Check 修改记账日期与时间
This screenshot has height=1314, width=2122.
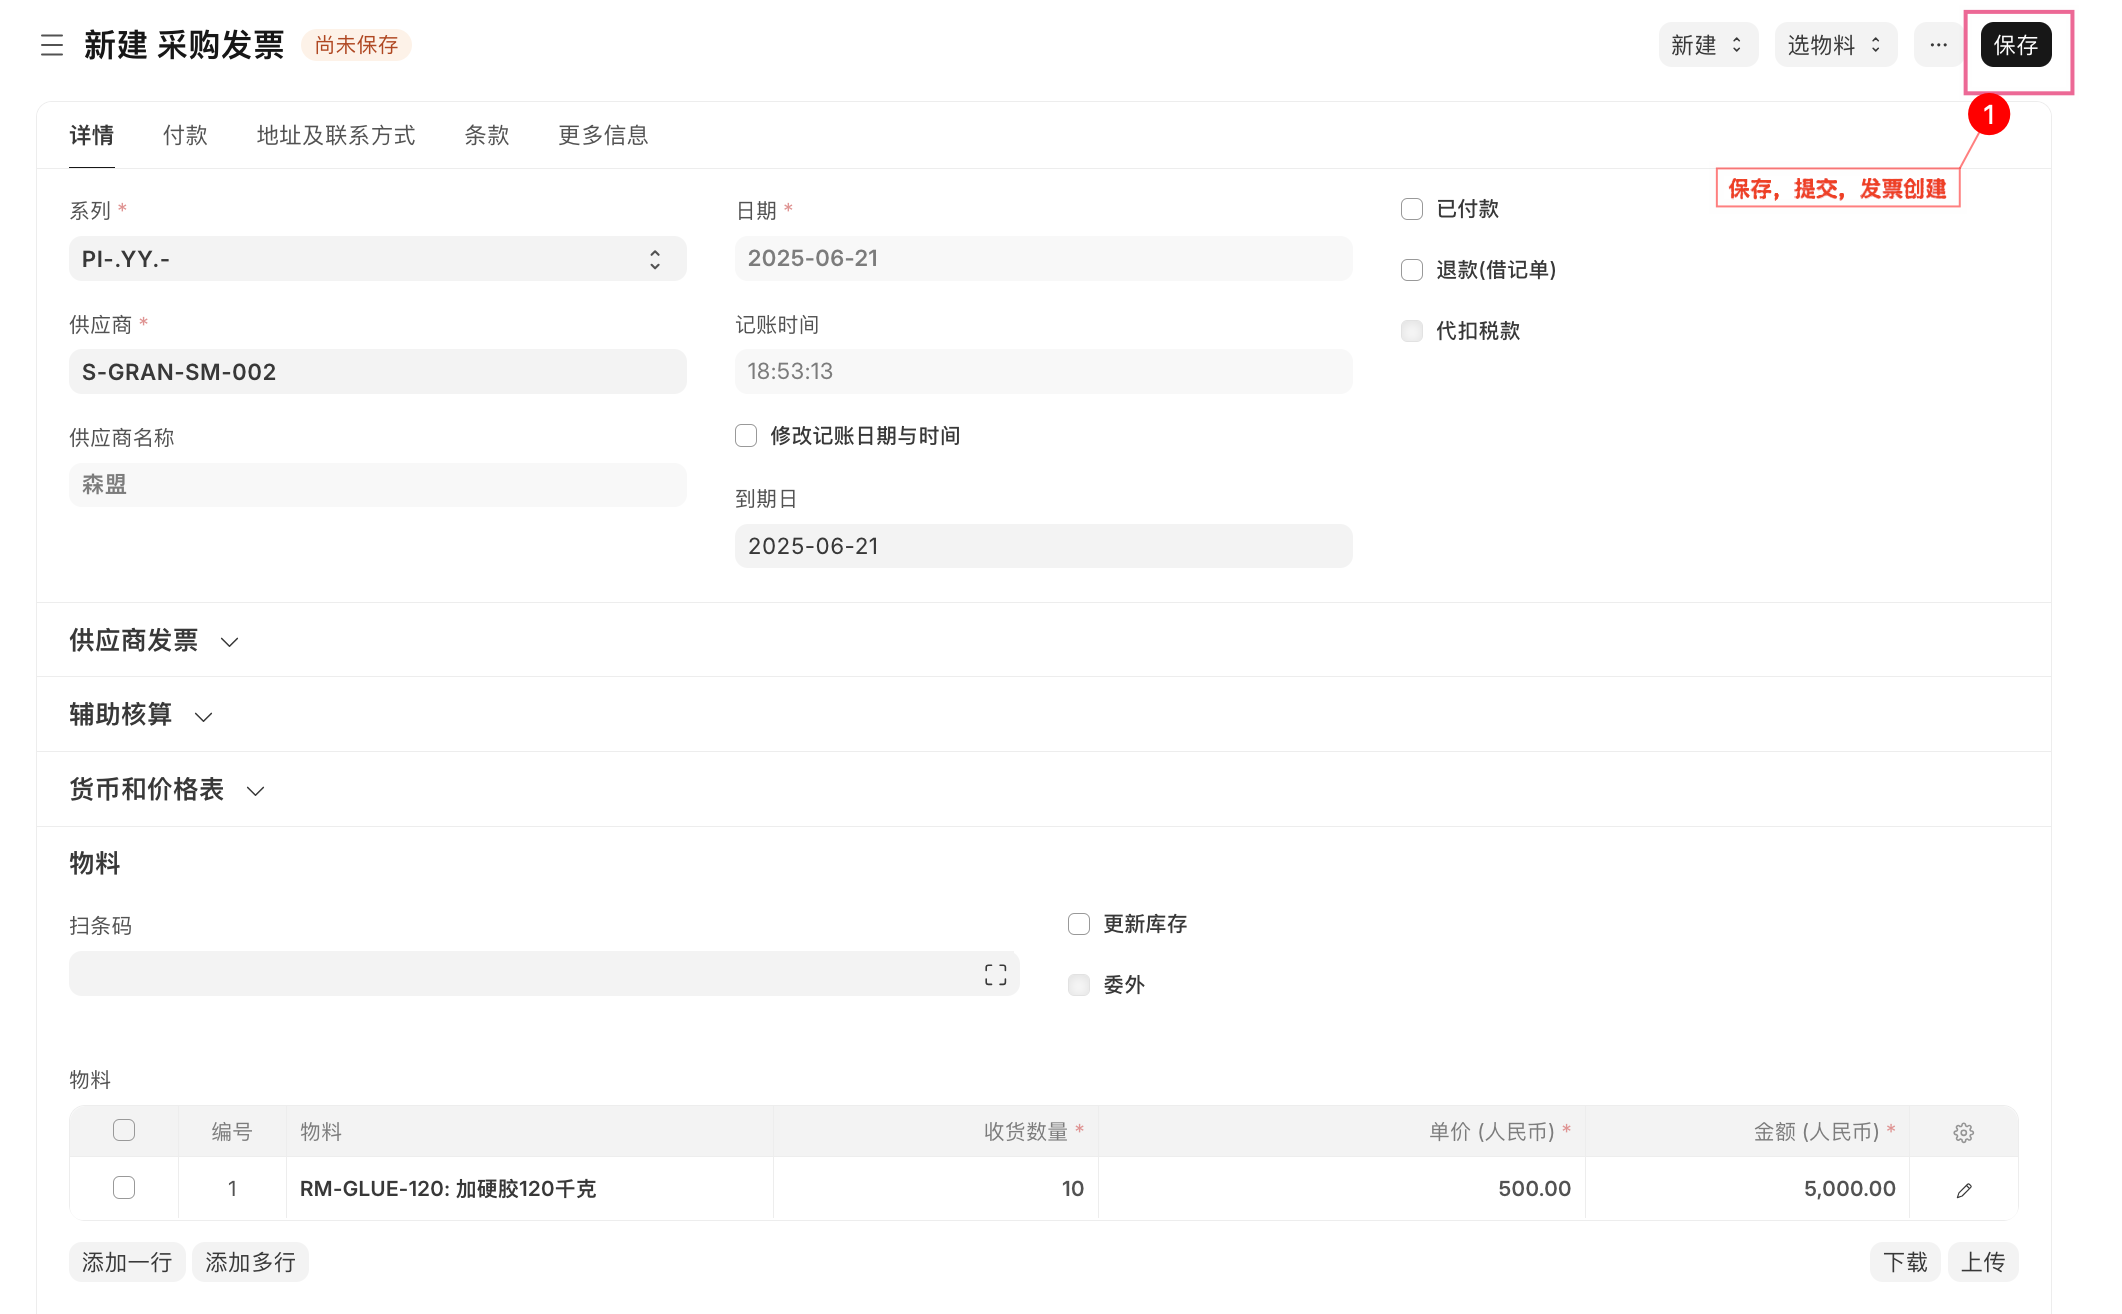point(746,435)
